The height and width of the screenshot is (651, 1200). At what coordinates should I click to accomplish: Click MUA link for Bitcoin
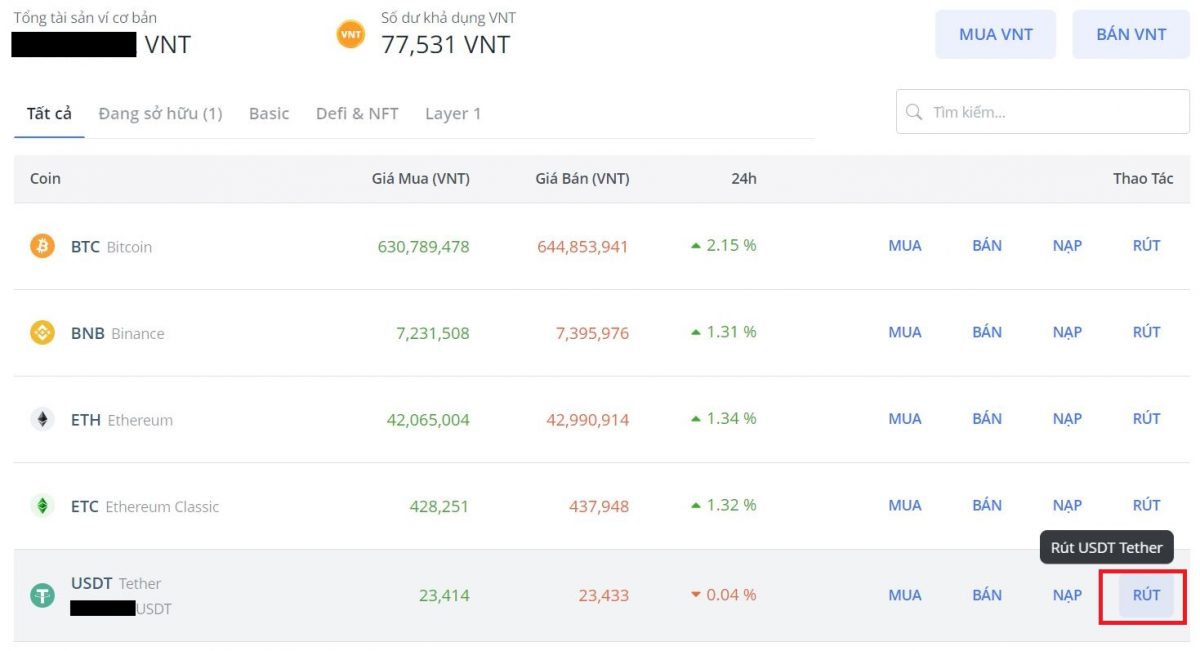[905, 246]
